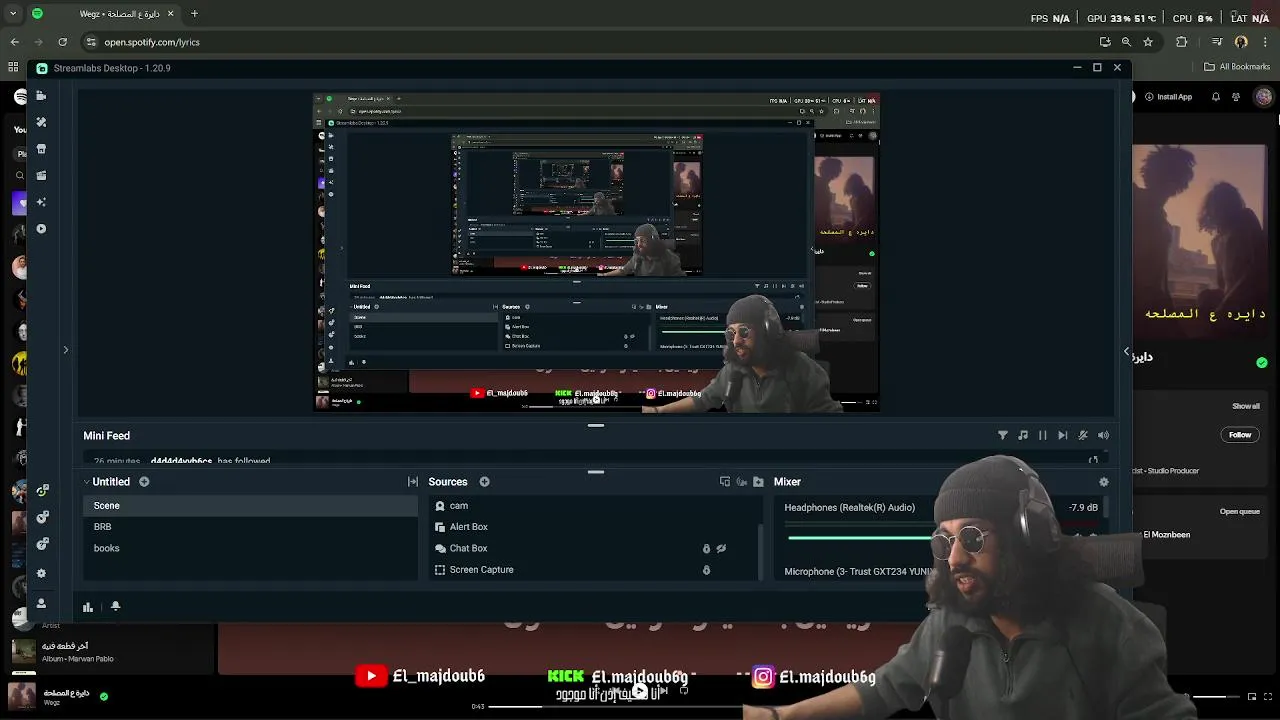Open the Editor camera icon in Streamlabs sidebar
The height and width of the screenshot is (720, 1280).
[41, 95]
